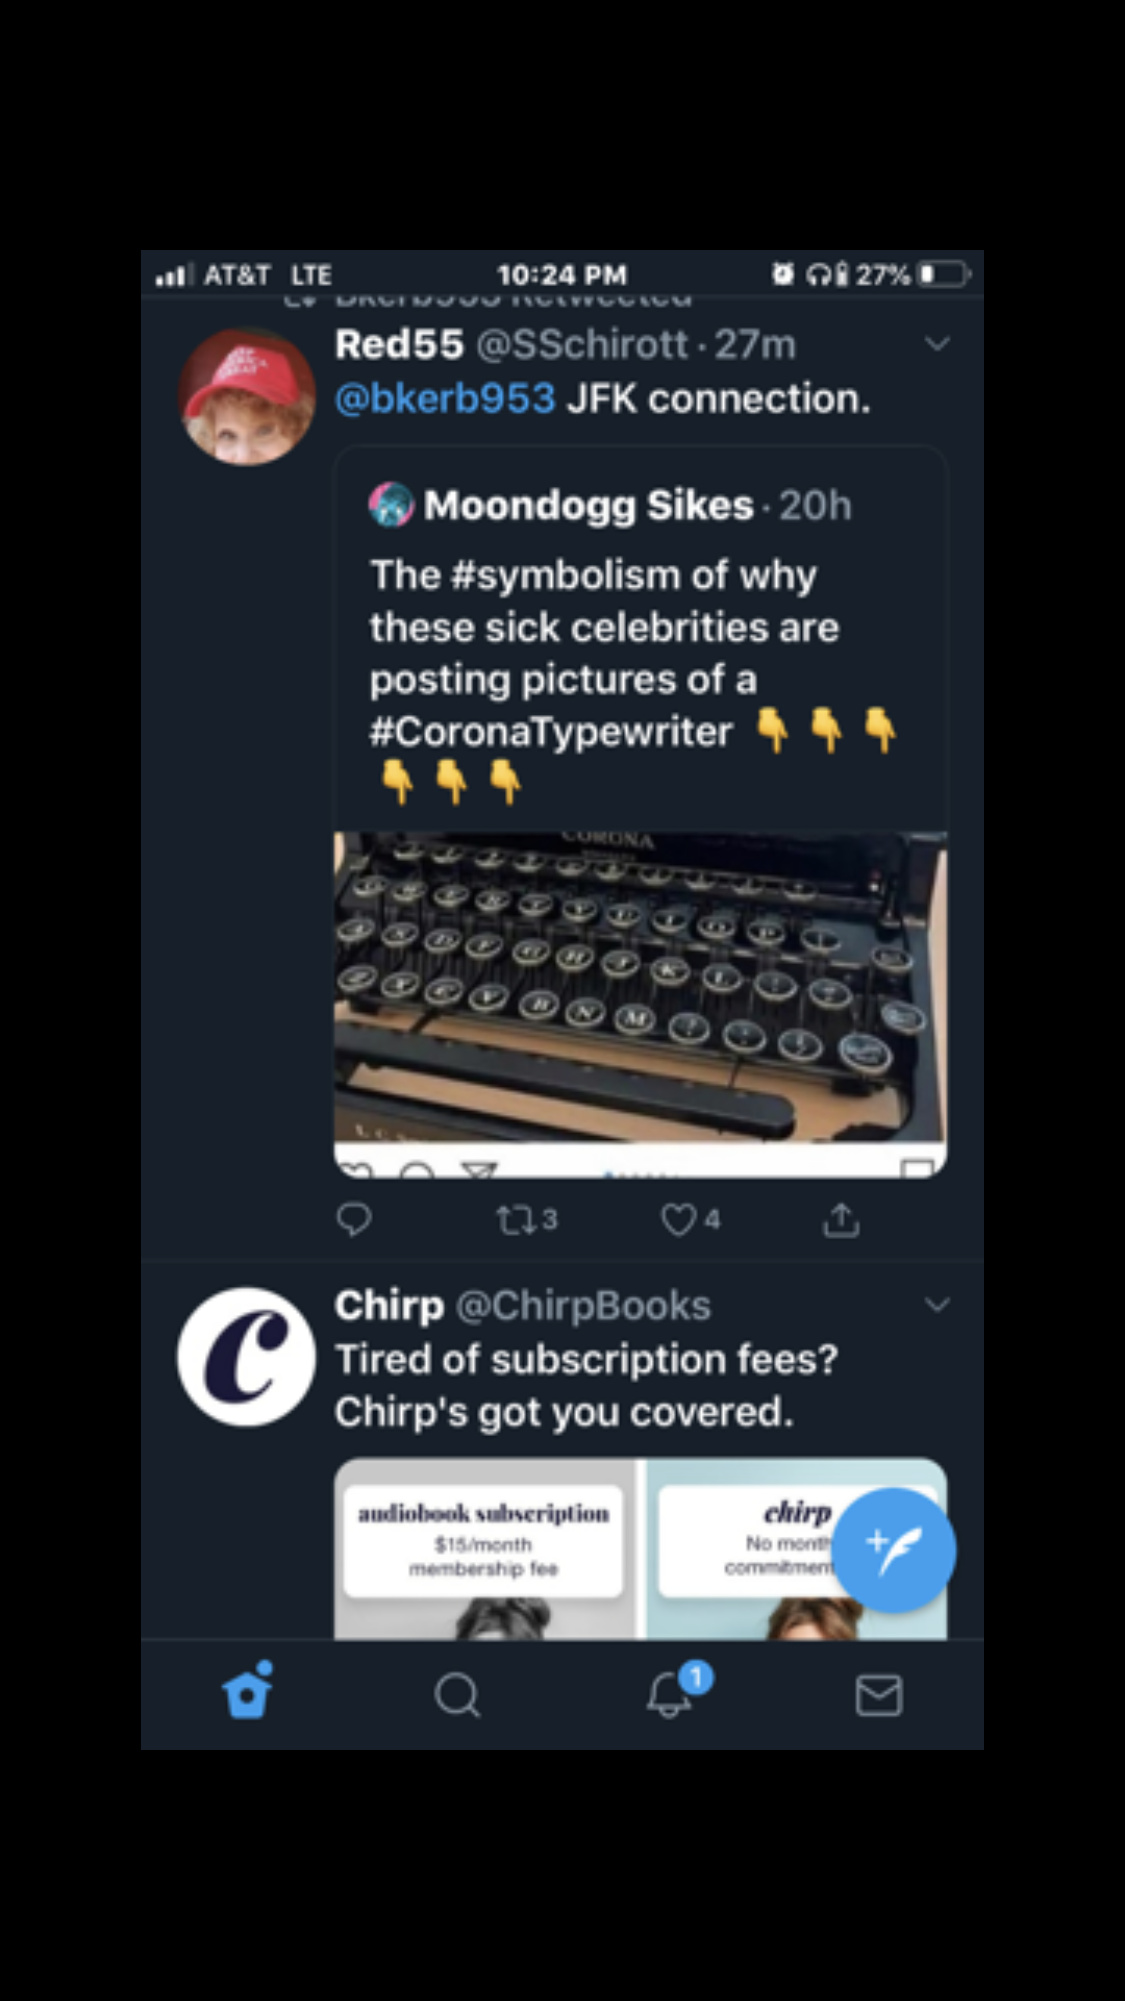Open the Search tab
Image resolution: width=1125 pixels, height=2001 pixels.
point(457,1695)
